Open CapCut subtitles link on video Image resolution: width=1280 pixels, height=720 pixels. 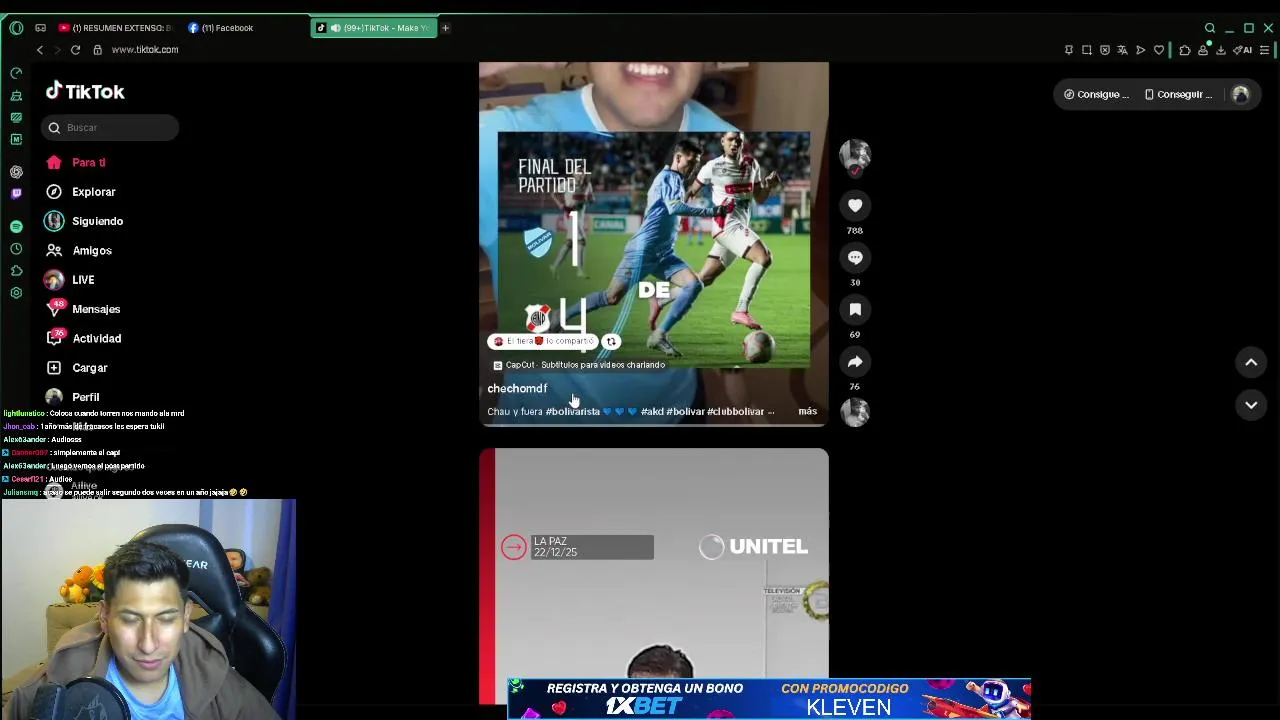(579, 365)
